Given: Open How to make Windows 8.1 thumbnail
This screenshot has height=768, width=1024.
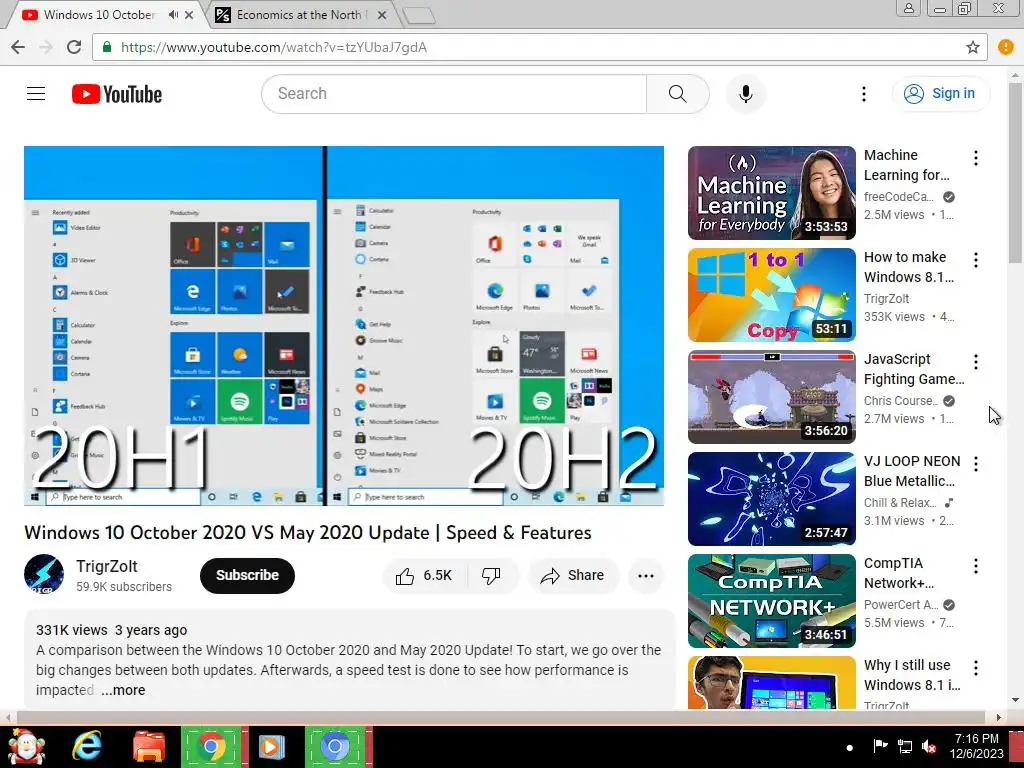Looking at the screenshot, I should coord(771,295).
